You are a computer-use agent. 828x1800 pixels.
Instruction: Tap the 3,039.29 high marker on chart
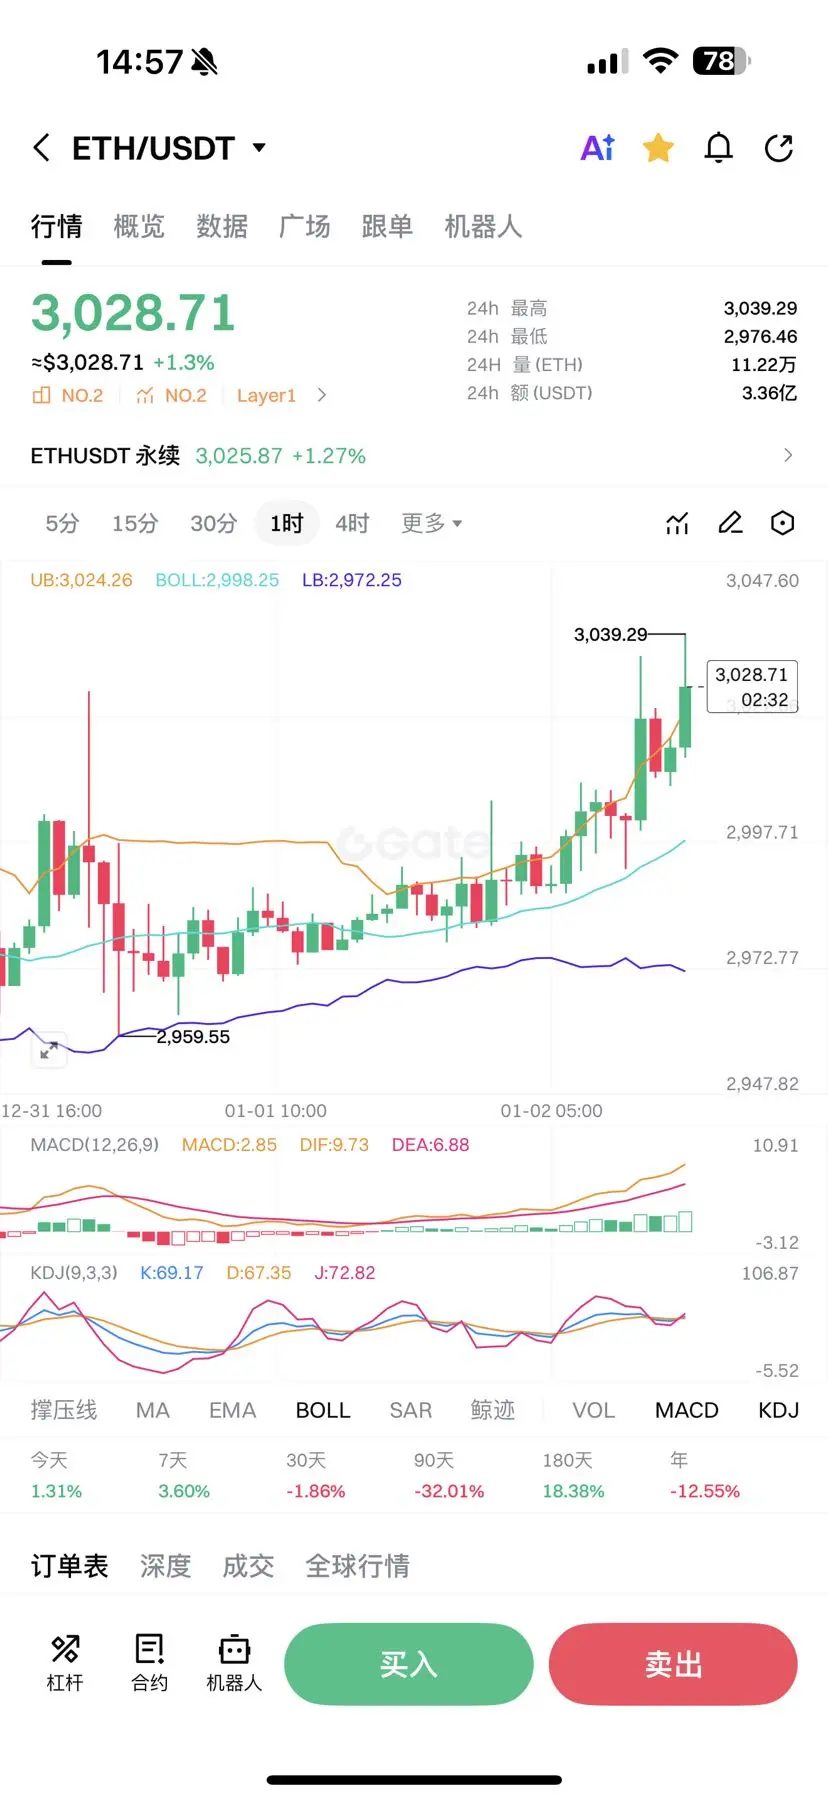coord(610,635)
